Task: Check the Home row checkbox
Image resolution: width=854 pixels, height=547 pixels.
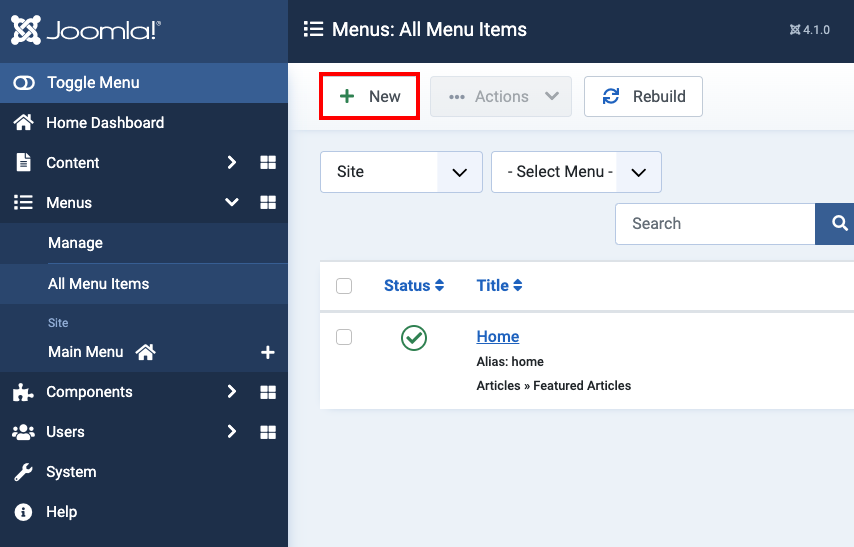Action: pyautogui.click(x=344, y=337)
